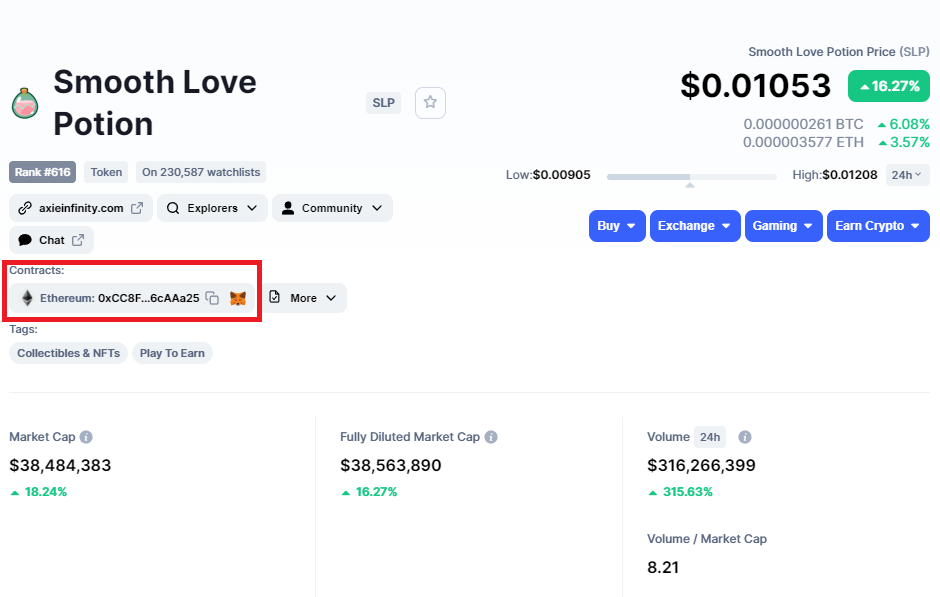The width and height of the screenshot is (940, 597).
Task: Click the $316,266,399 volume value
Action: pos(701,465)
